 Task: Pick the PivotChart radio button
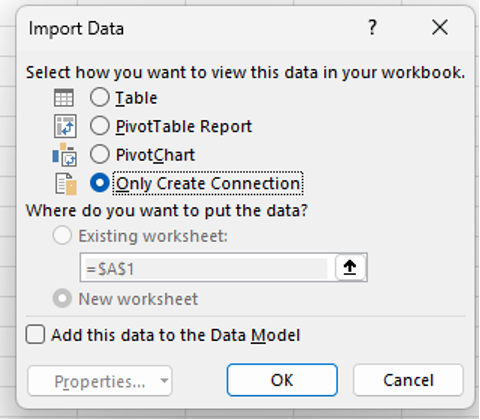click(x=99, y=154)
